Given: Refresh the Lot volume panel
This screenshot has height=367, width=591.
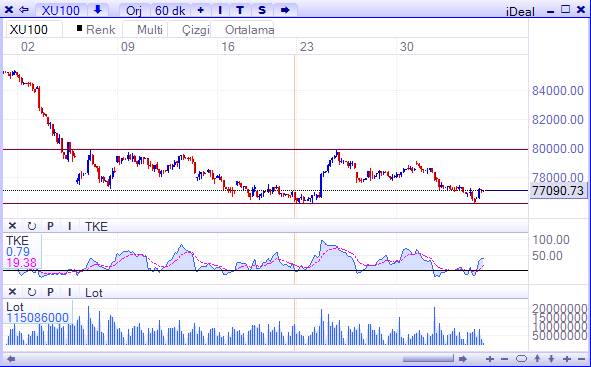Looking at the screenshot, I should pyautogui.click(x=32, y=292).
